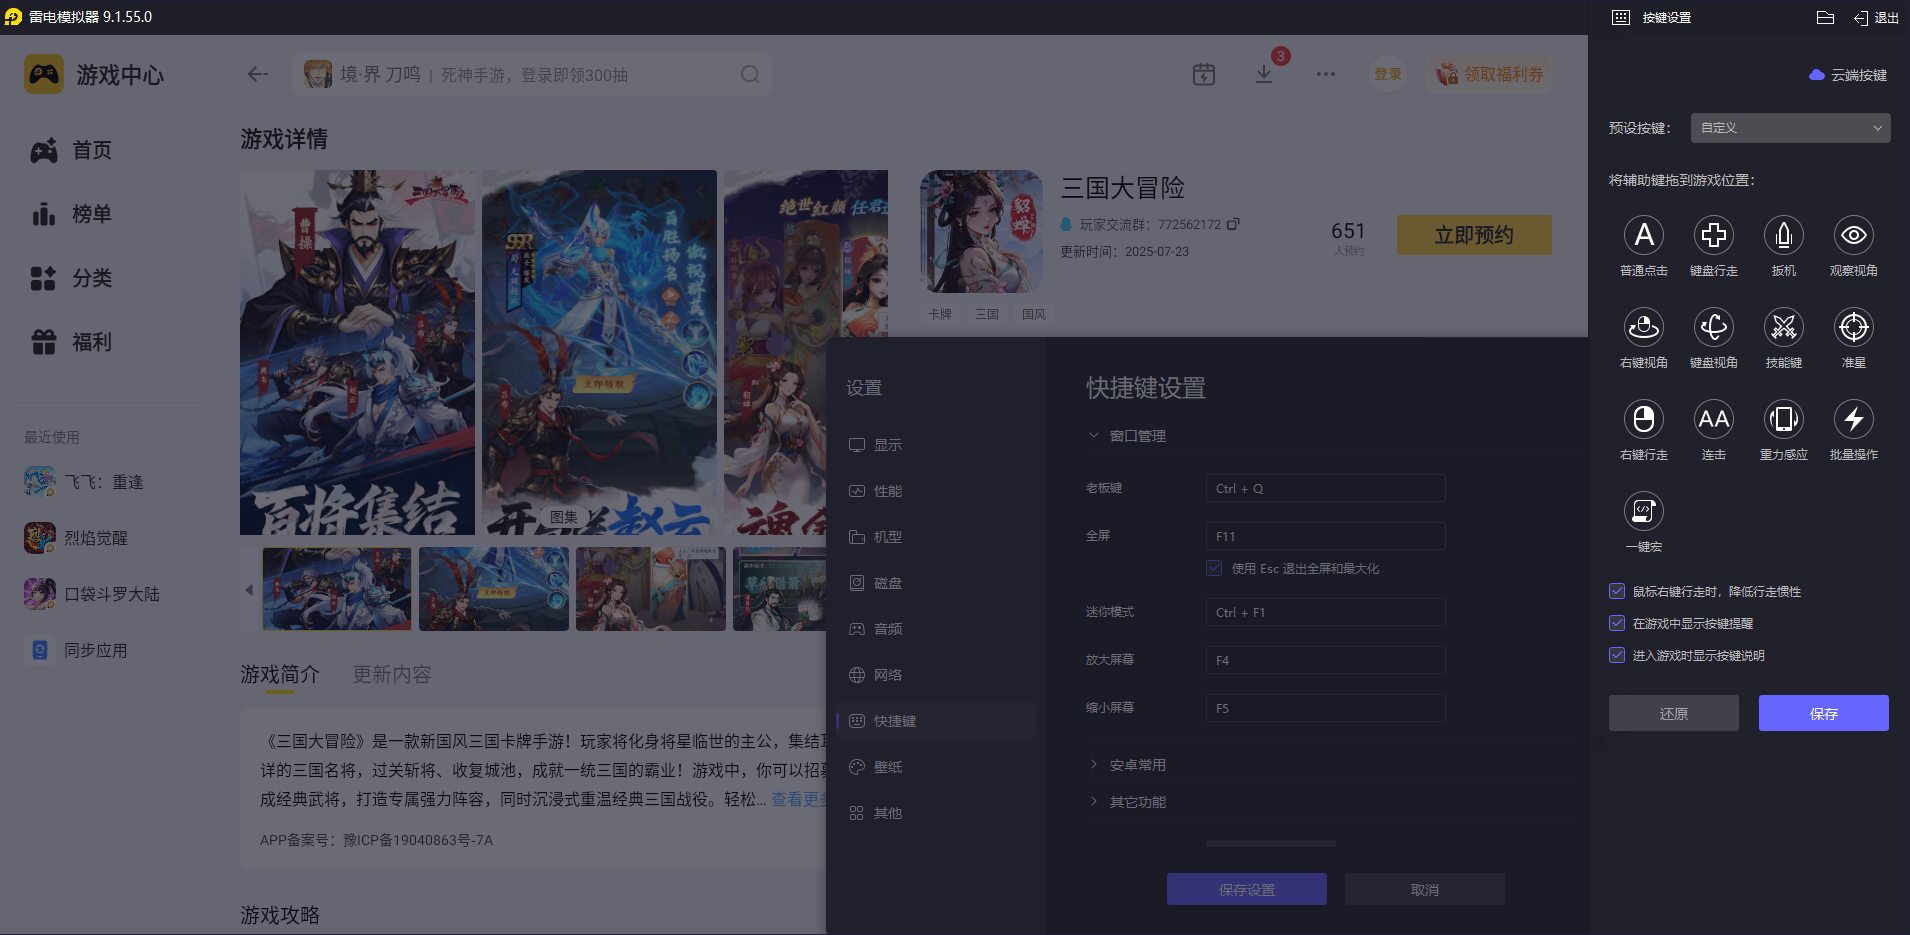Click the 立即预约 reservation button
This screenshot has height=935, width=1910.
1474,235
